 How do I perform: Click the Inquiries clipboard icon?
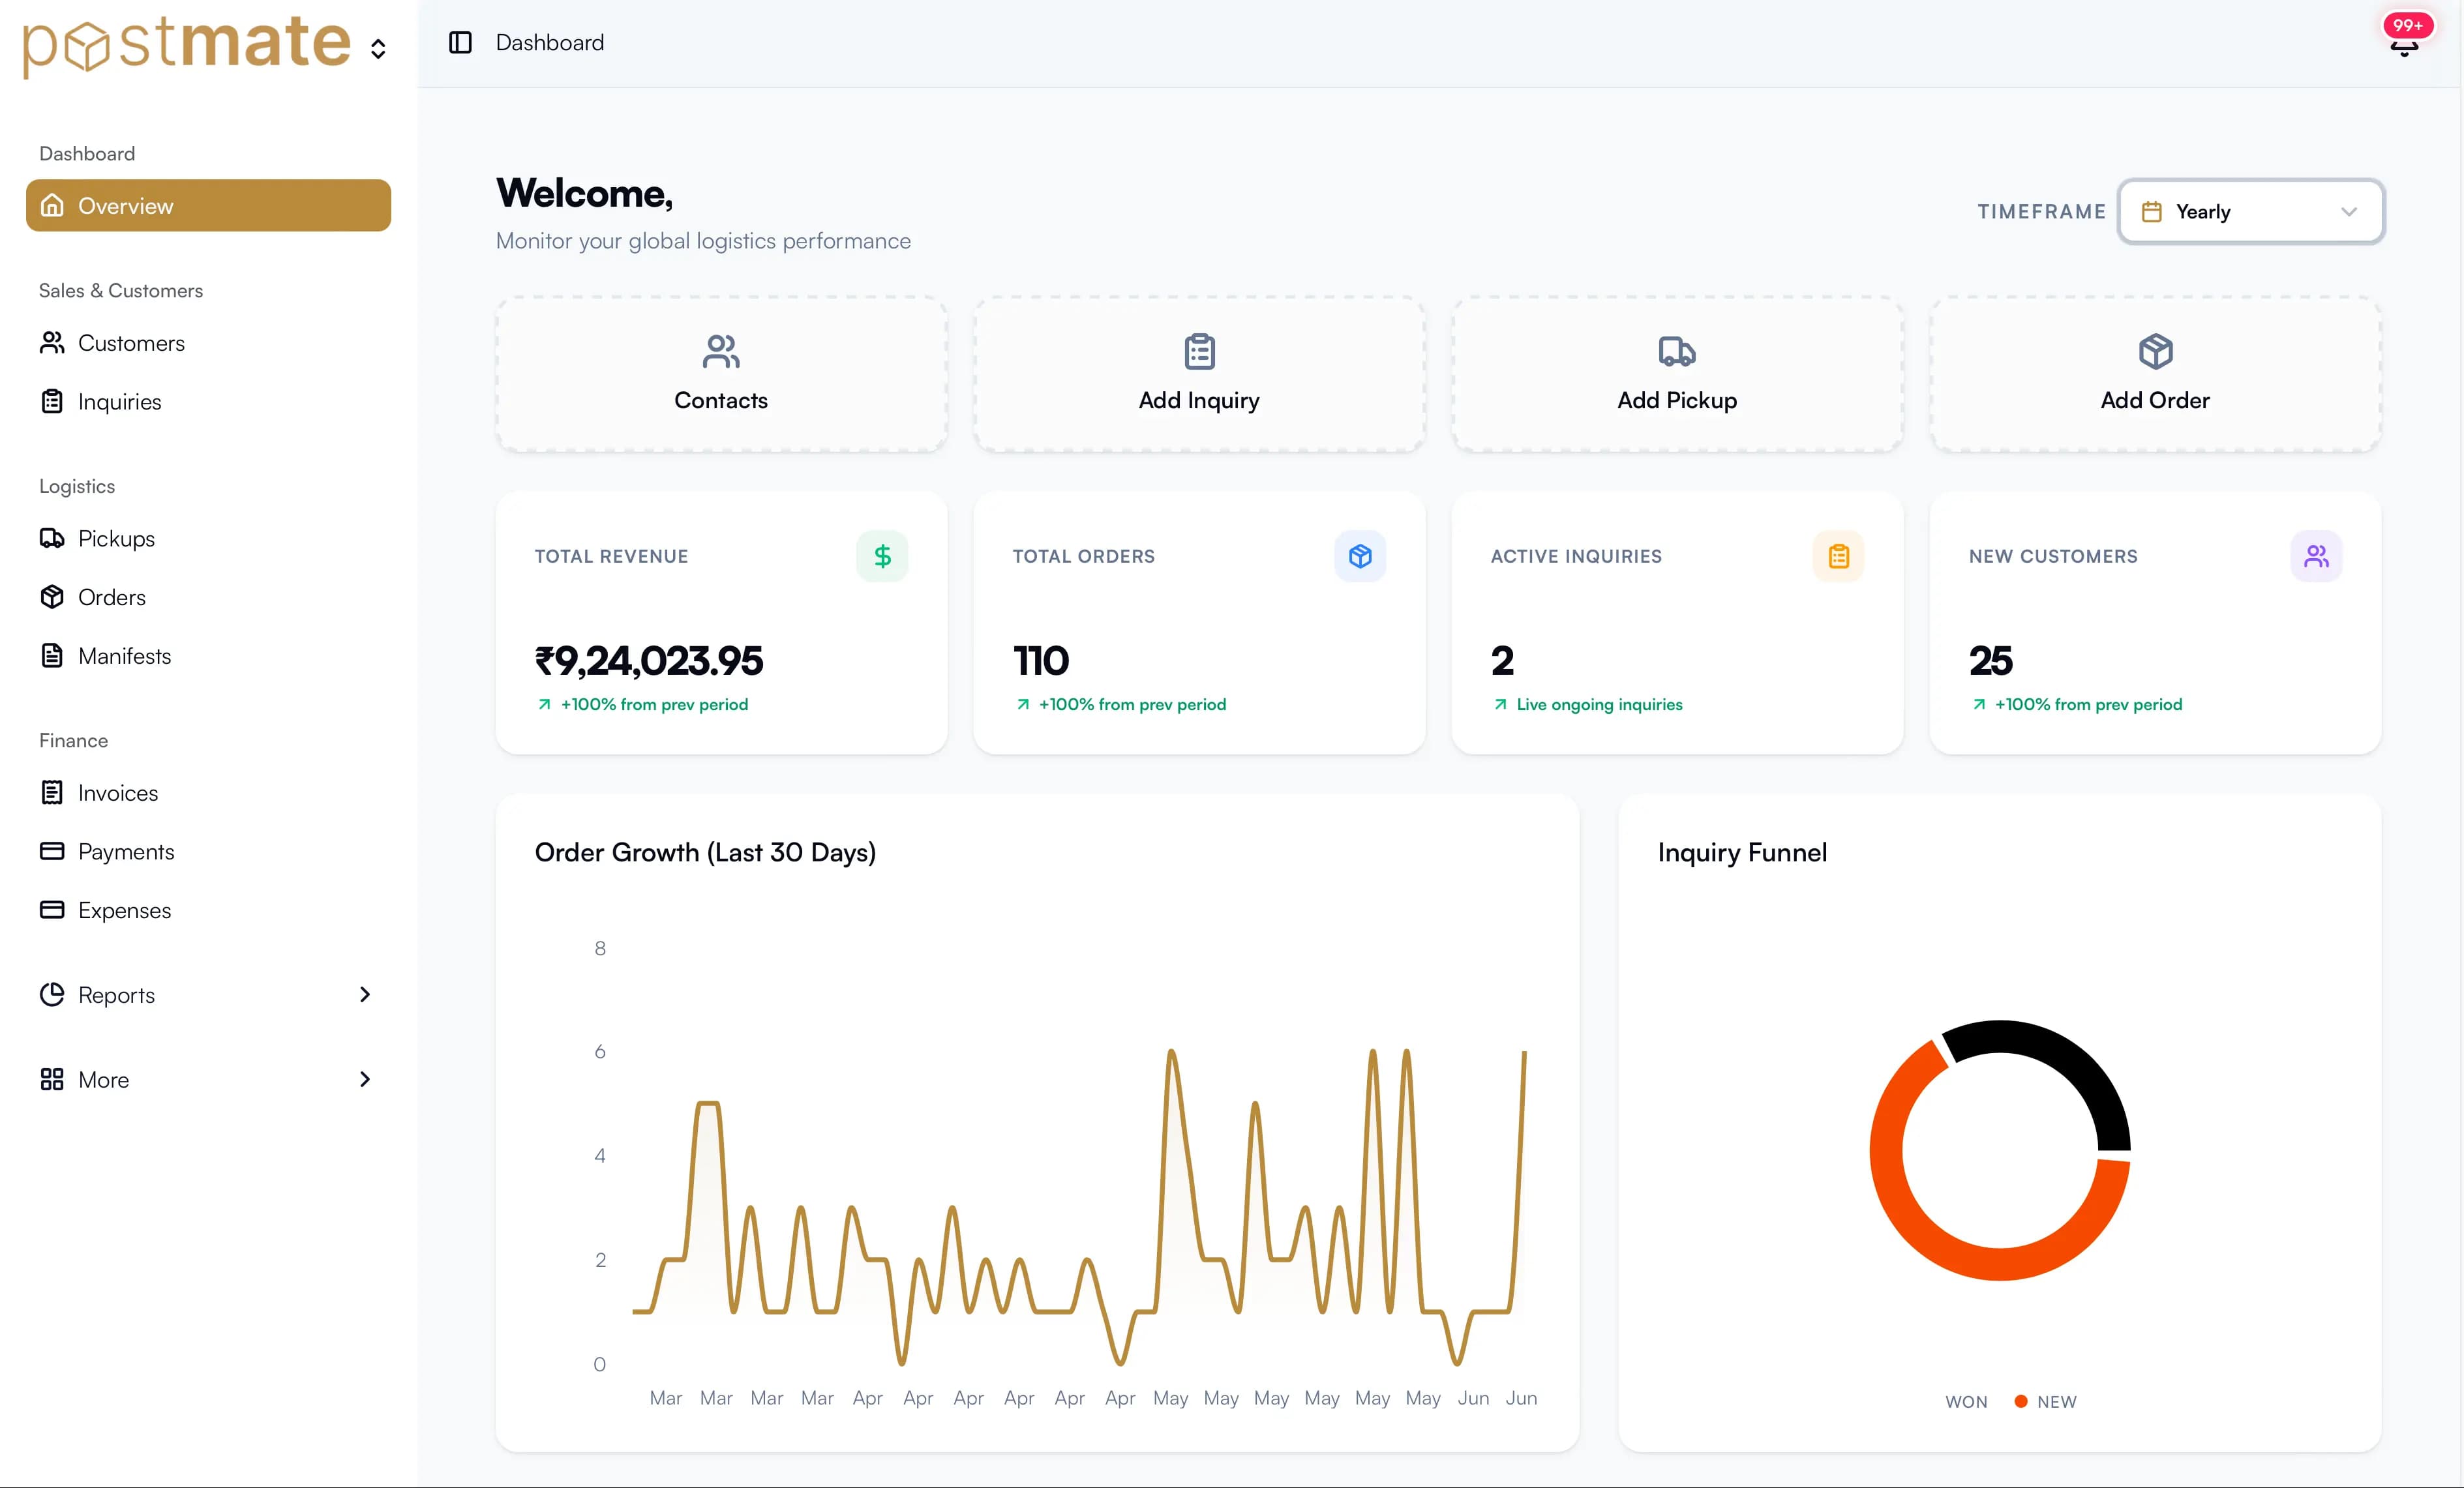(x=52, y=401)
